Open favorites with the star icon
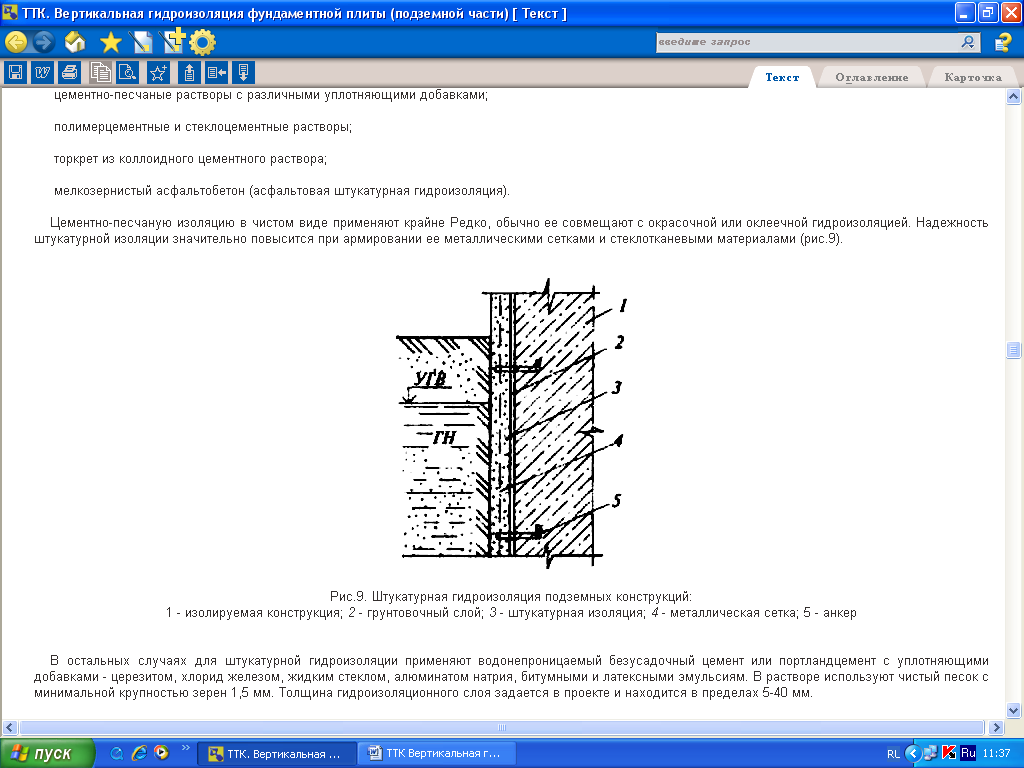This screenshot has width=1024, height=768. [x=110, y=42]
